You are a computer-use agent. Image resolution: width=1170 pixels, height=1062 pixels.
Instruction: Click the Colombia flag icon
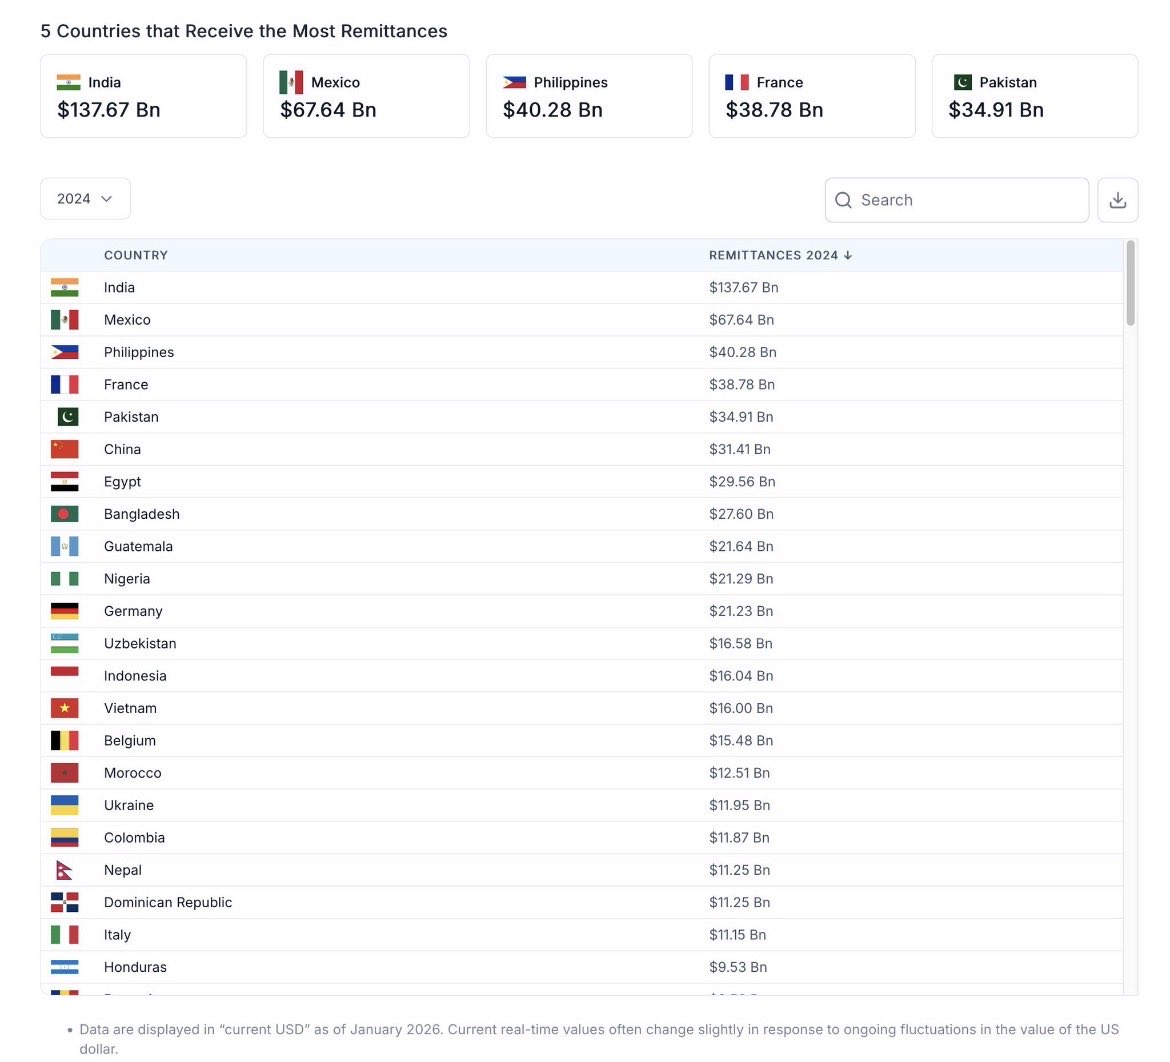[65, 837]
